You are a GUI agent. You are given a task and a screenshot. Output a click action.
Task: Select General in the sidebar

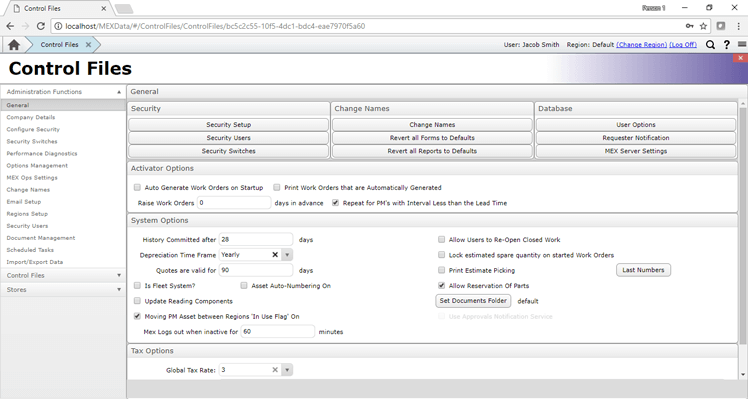(62, 105)
